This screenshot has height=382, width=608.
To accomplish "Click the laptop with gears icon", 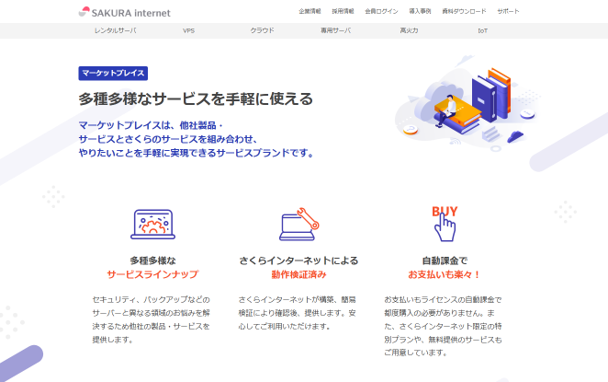I will coord(153,224).
